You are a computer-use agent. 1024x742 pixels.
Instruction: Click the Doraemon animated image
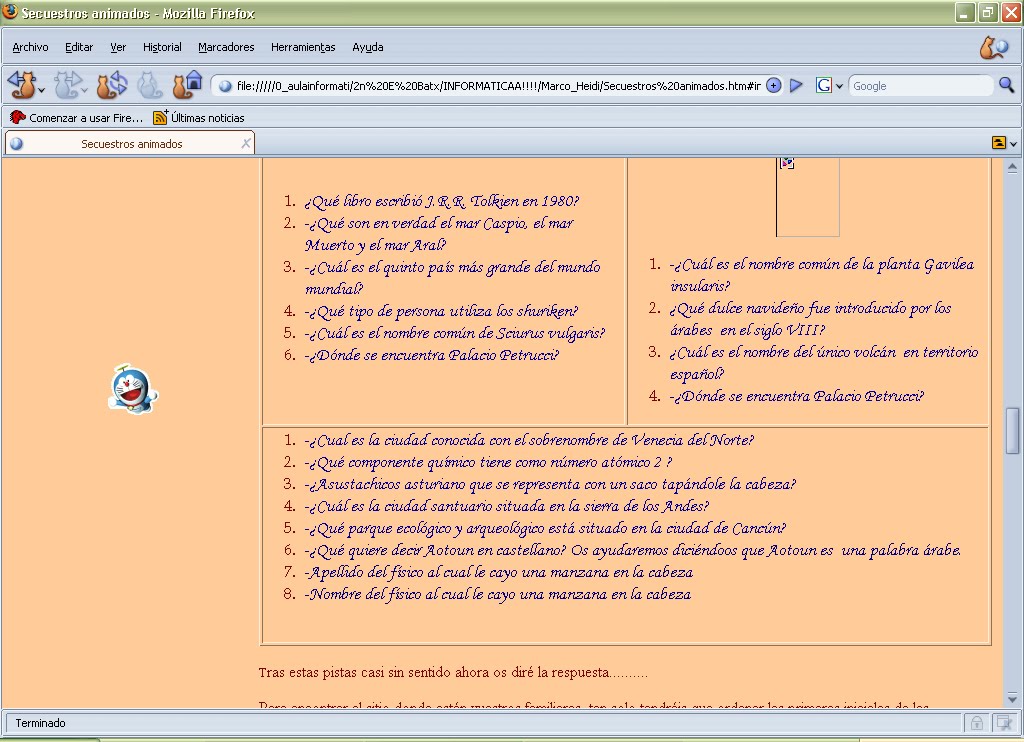click(133, 389)
